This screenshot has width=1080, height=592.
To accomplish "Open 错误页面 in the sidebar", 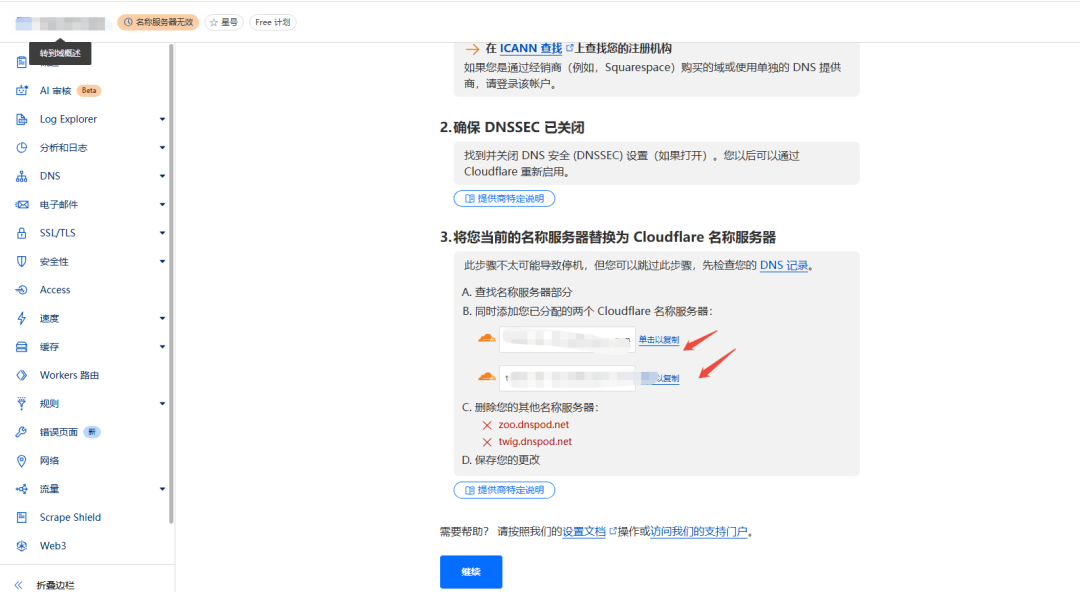I will (x=59, y=432).
